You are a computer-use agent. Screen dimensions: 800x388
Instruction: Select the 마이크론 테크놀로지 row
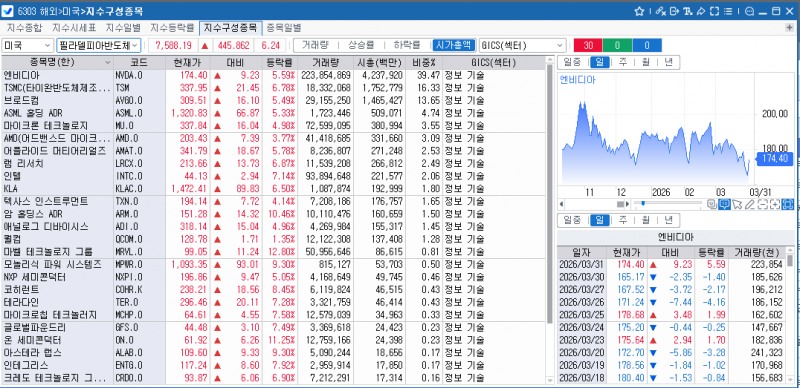pos(273,126)
